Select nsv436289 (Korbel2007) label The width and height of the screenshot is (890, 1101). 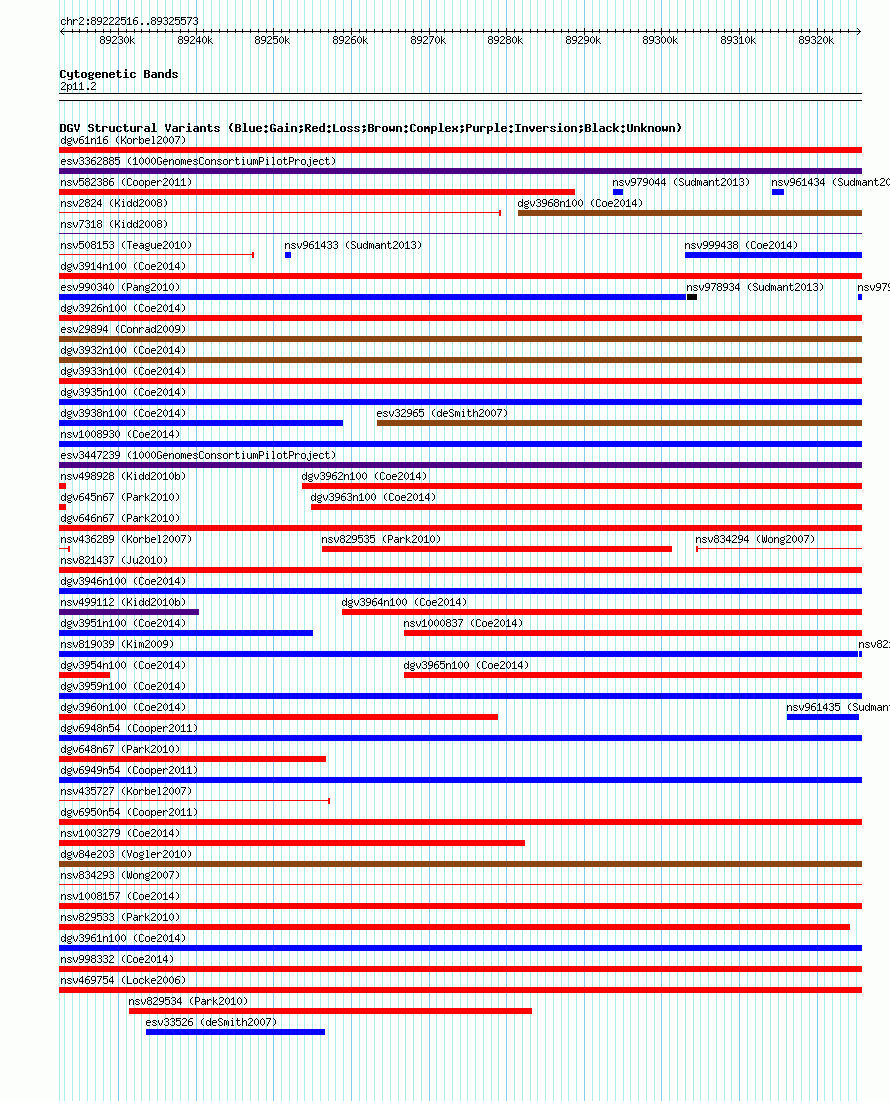pyautogui.click(x=126, y=541)
